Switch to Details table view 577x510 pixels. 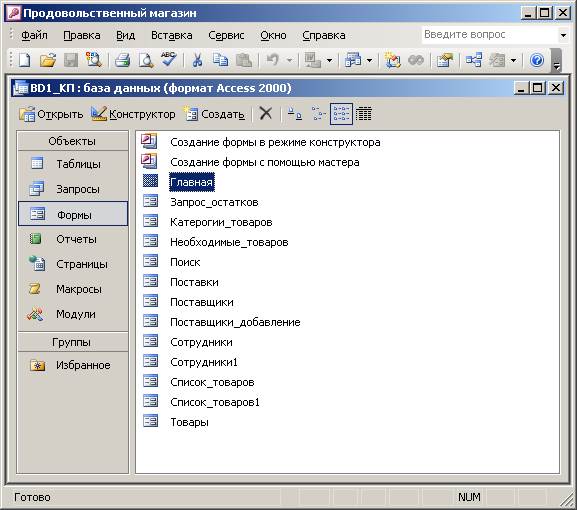pos(364,114)
